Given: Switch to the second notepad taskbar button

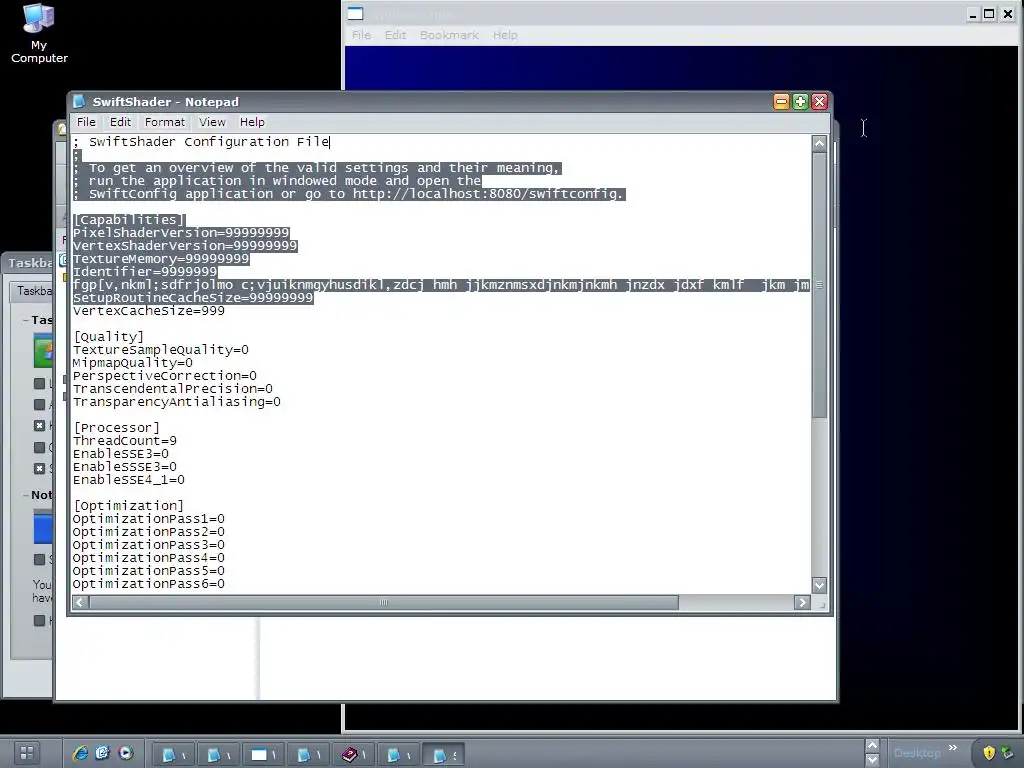Looking at the screenshot, I should [218, 755].
